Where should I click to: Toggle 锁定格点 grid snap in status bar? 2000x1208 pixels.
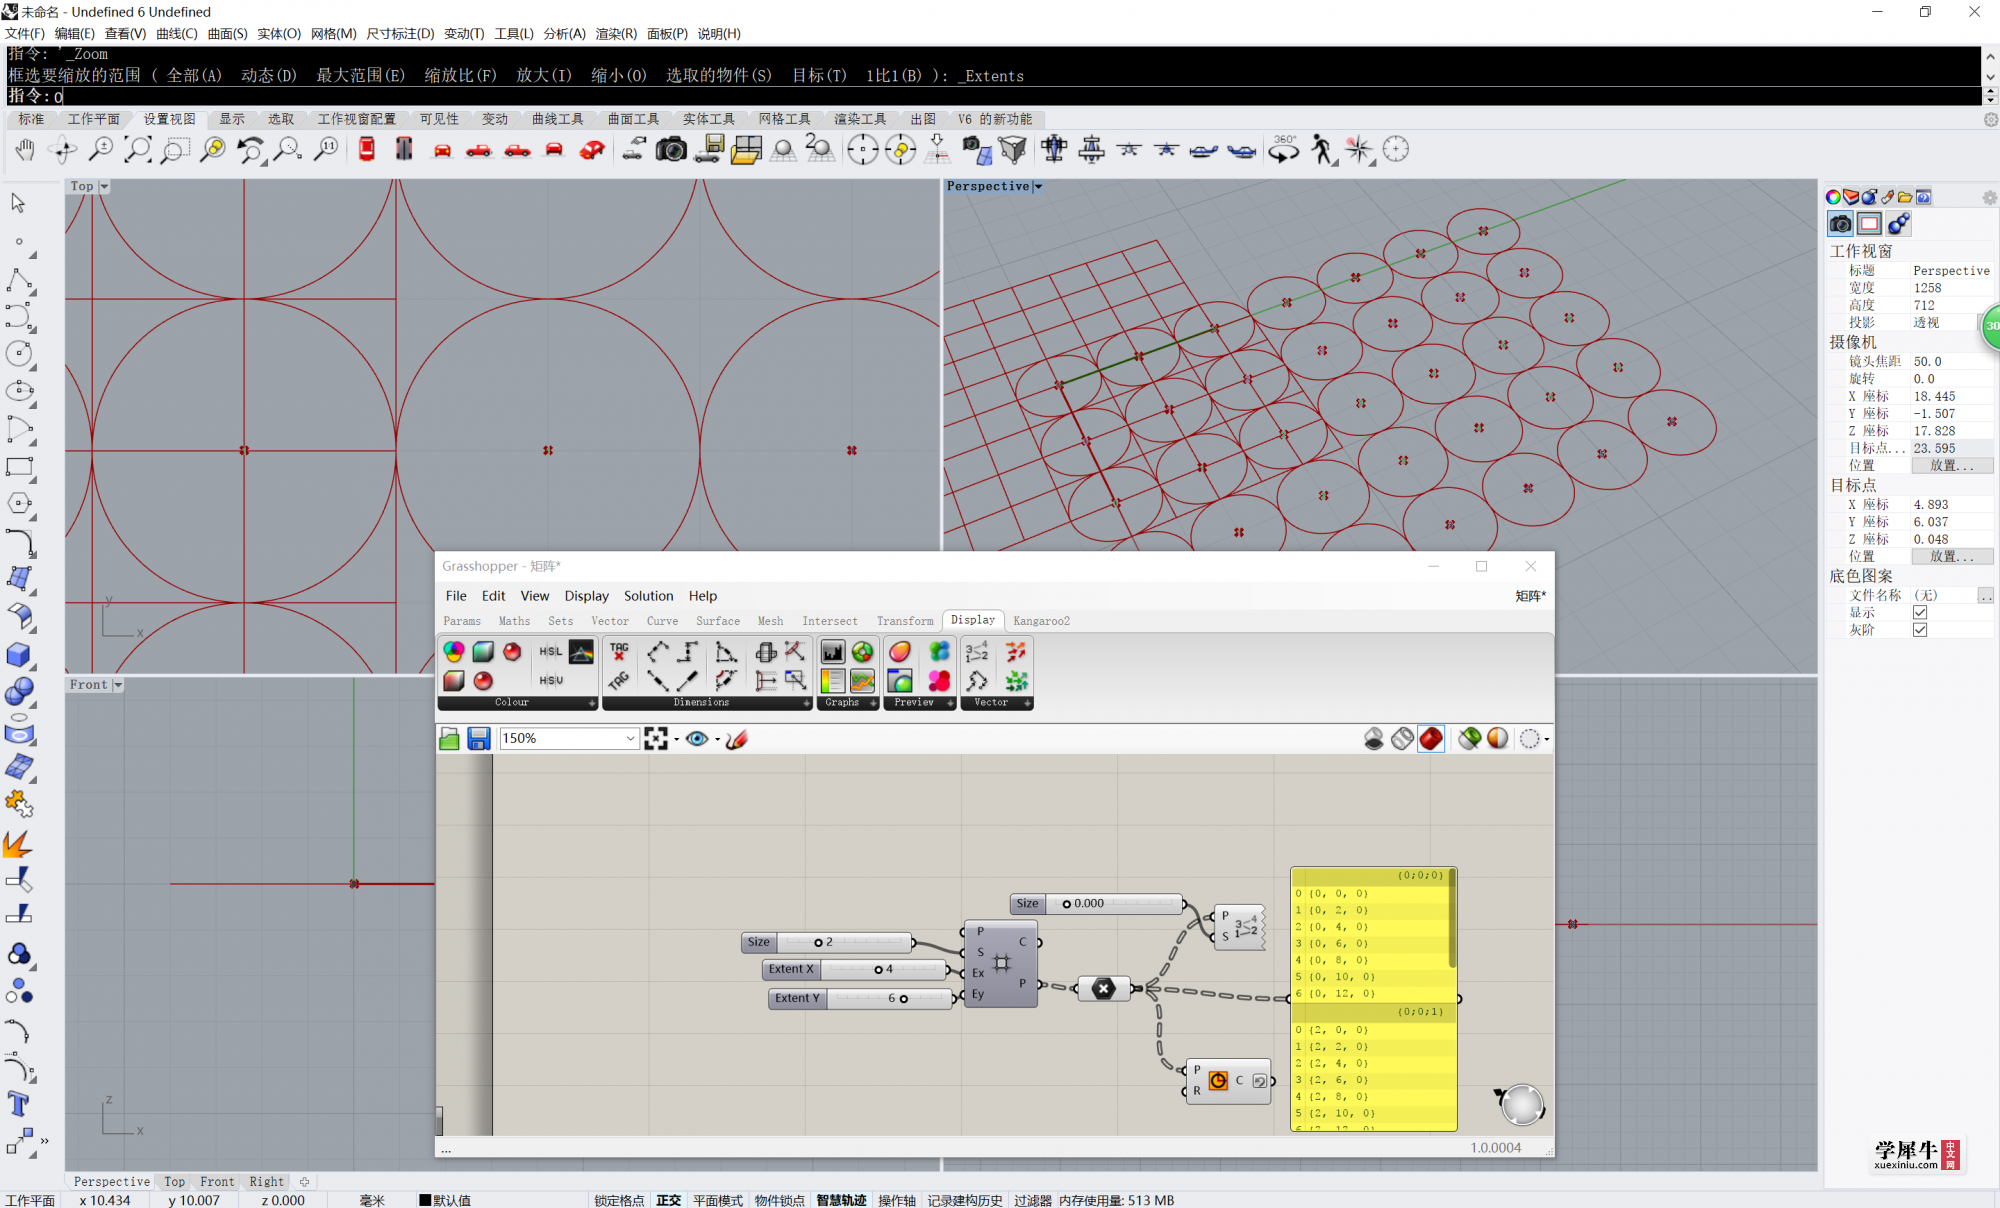[x=619, y=1200]
